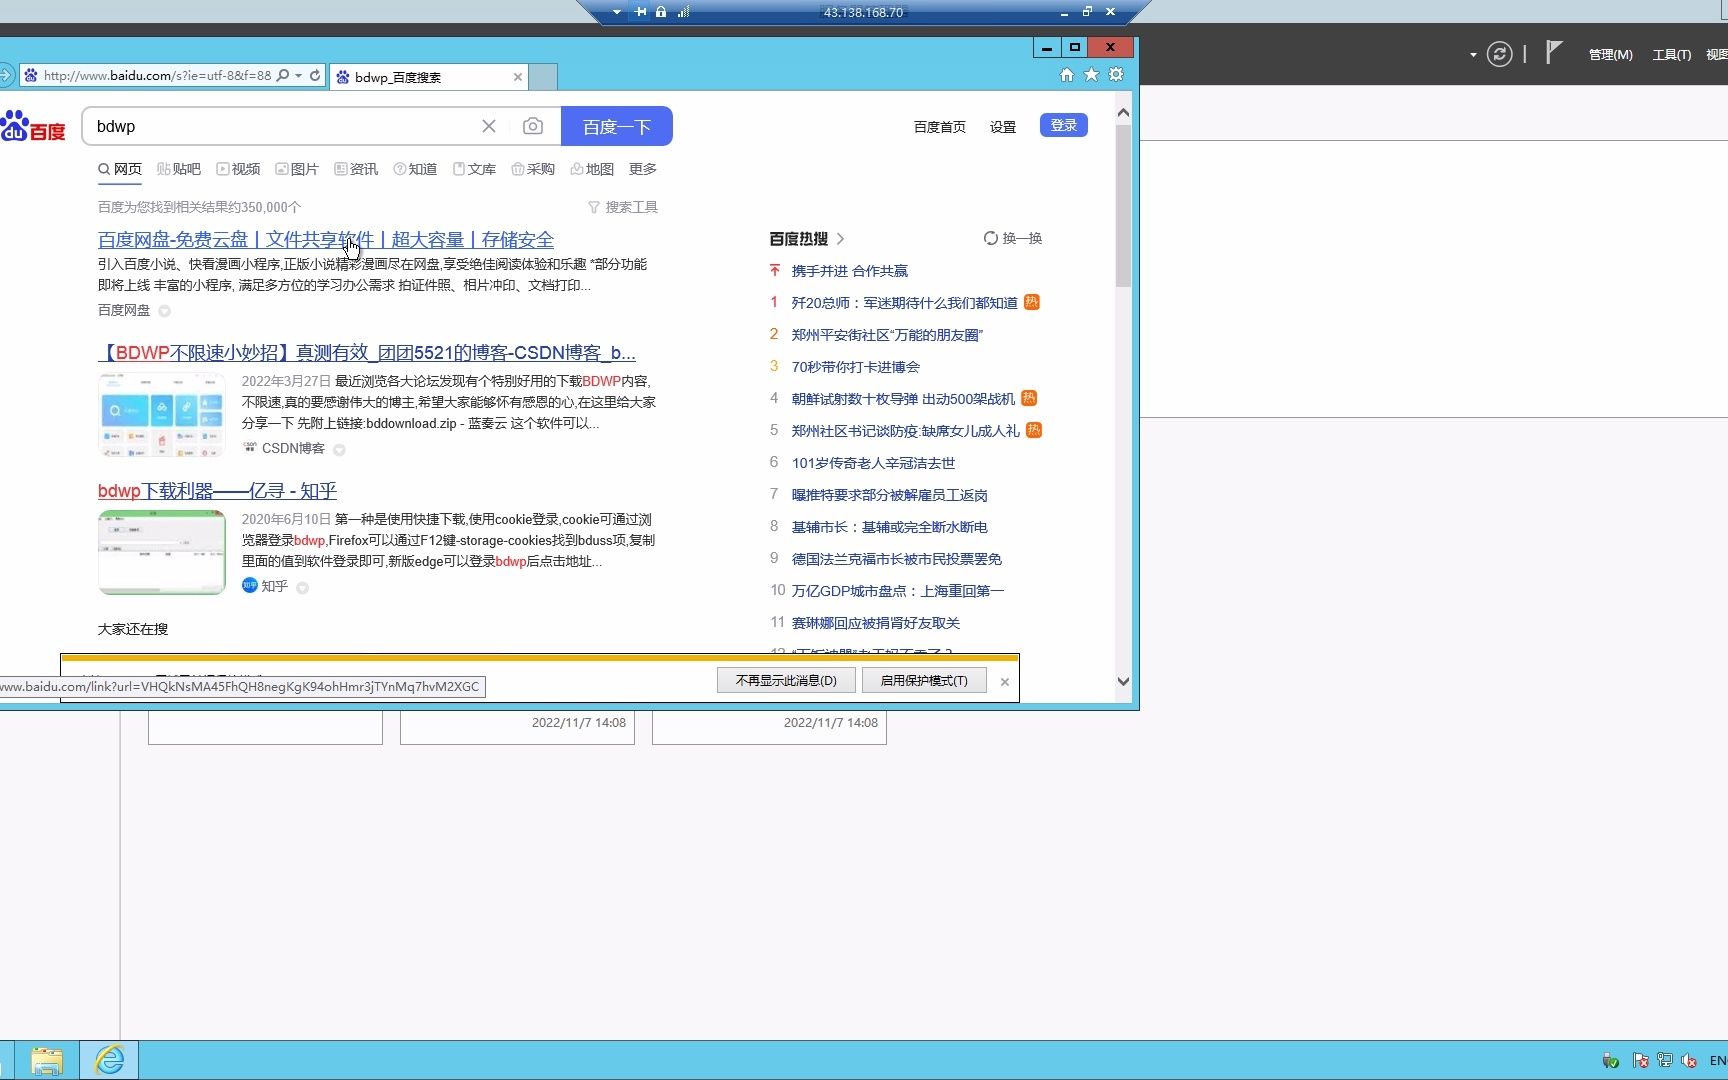Click the 知乎 result thumbnail image

pyautogui.click(x=162, y=552)
